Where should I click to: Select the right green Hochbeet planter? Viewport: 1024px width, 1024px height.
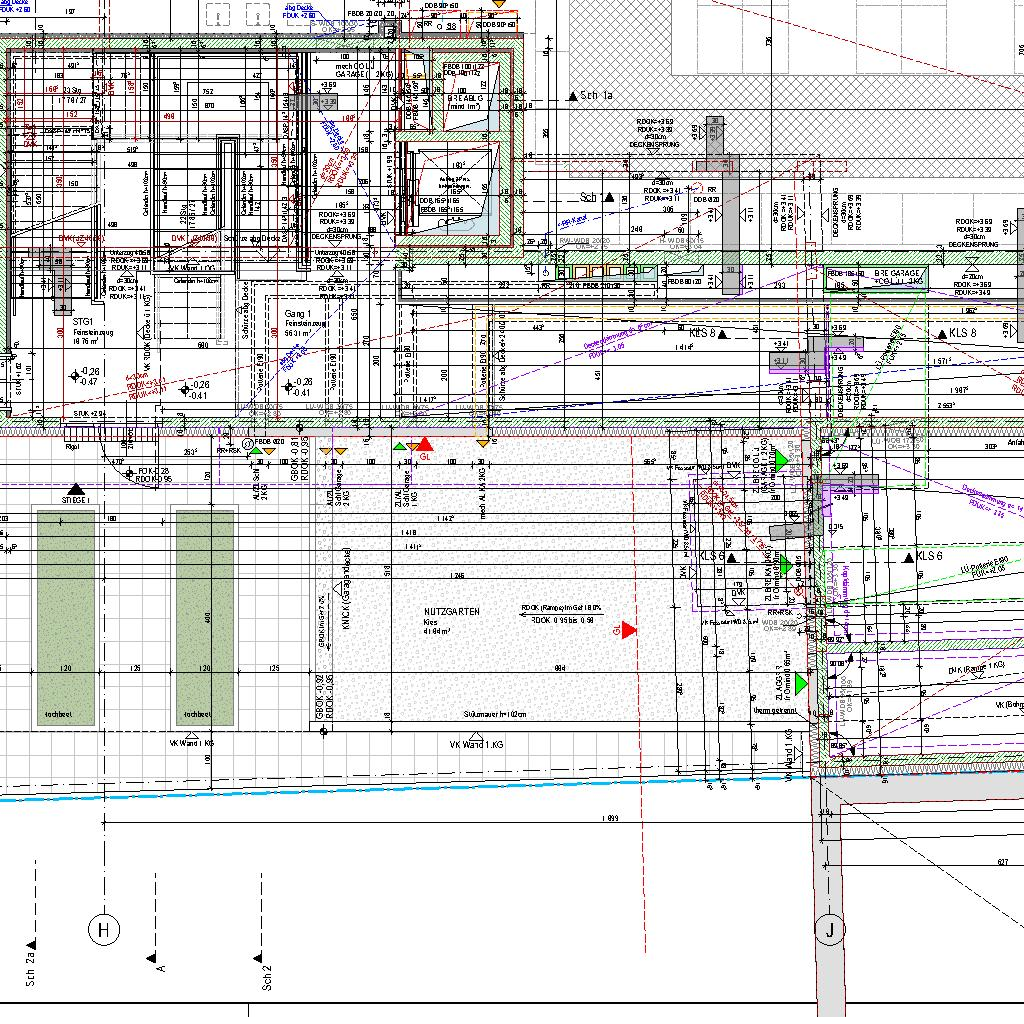pyautogui.click(x=205, y=615)
